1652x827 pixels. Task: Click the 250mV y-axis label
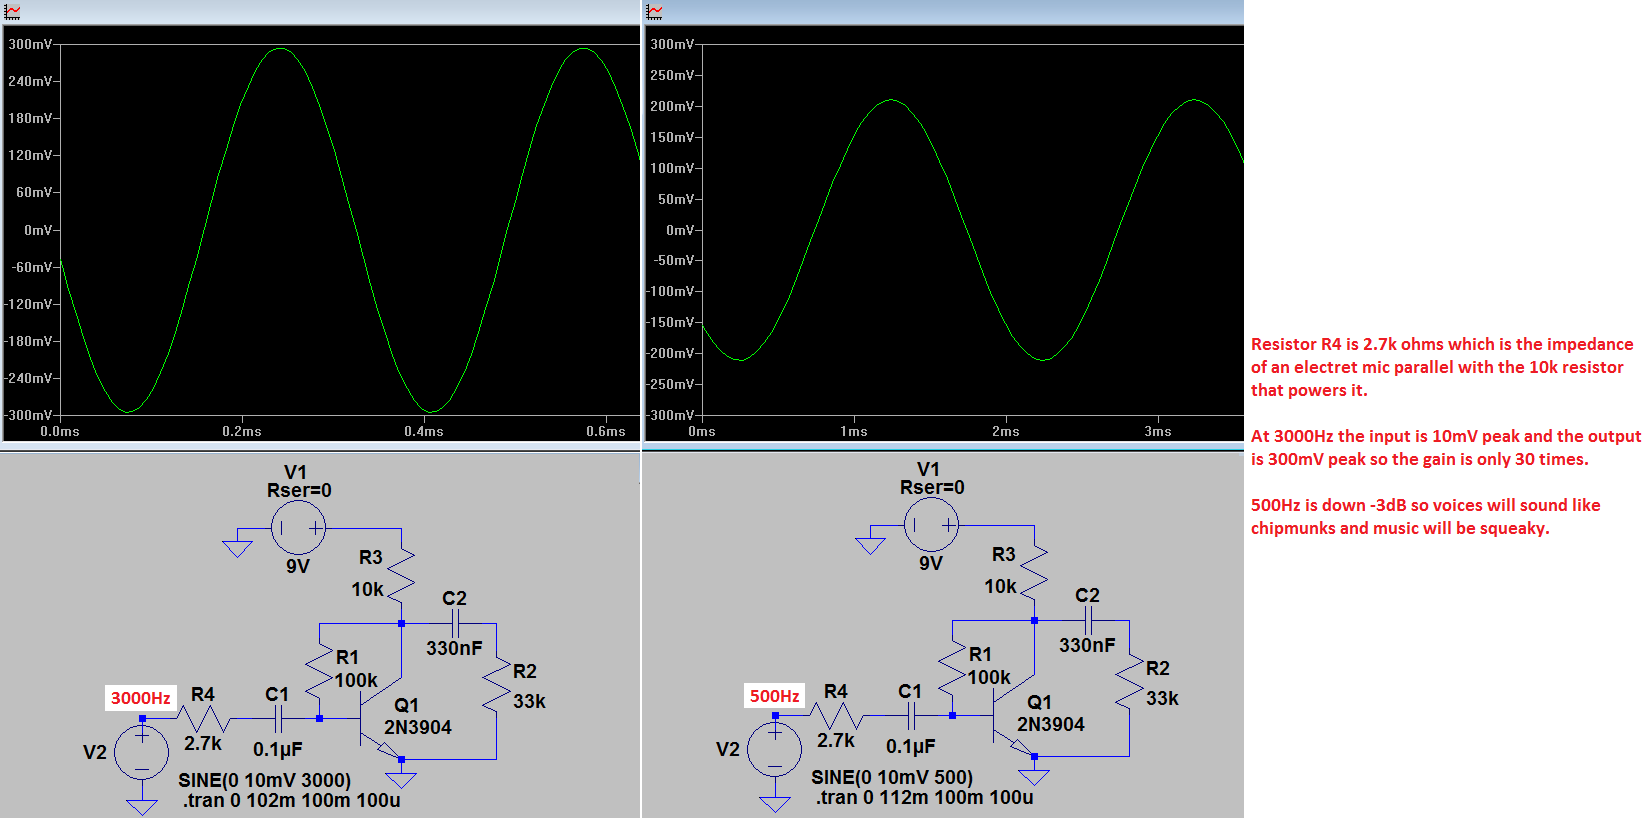[x=672, y=76]
